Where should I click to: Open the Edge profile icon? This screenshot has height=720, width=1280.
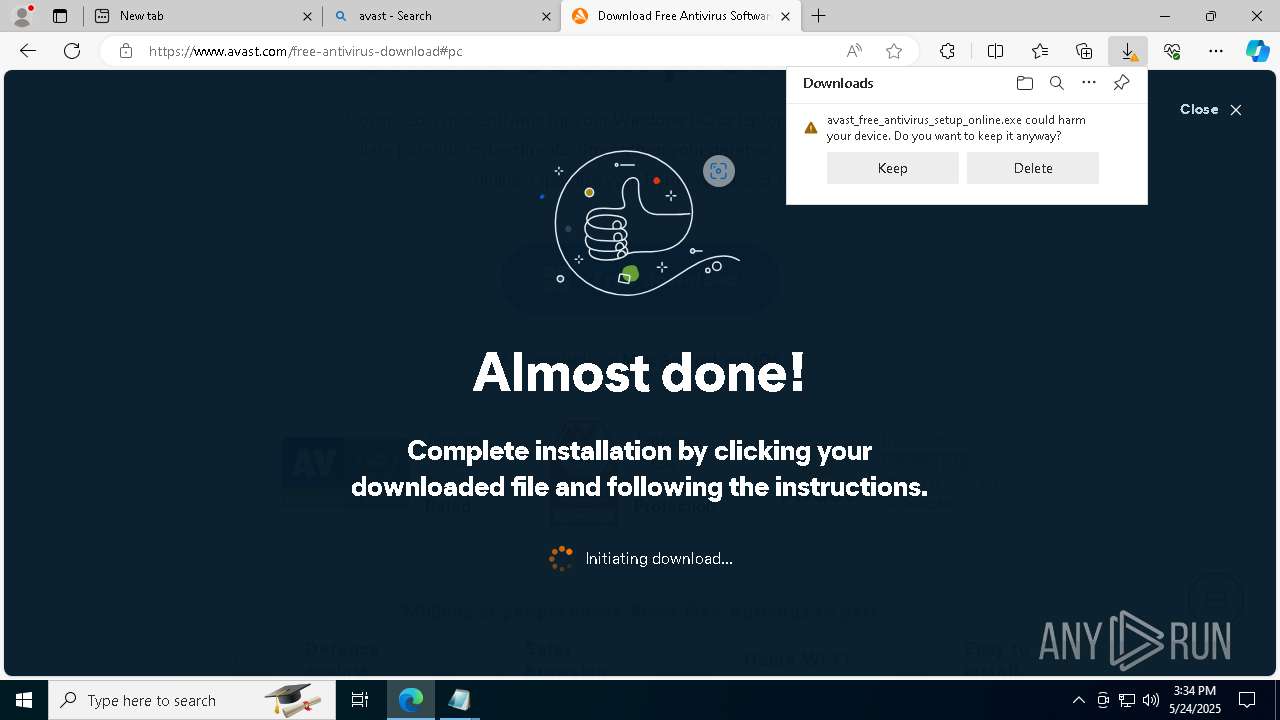(x=22, y=16)
